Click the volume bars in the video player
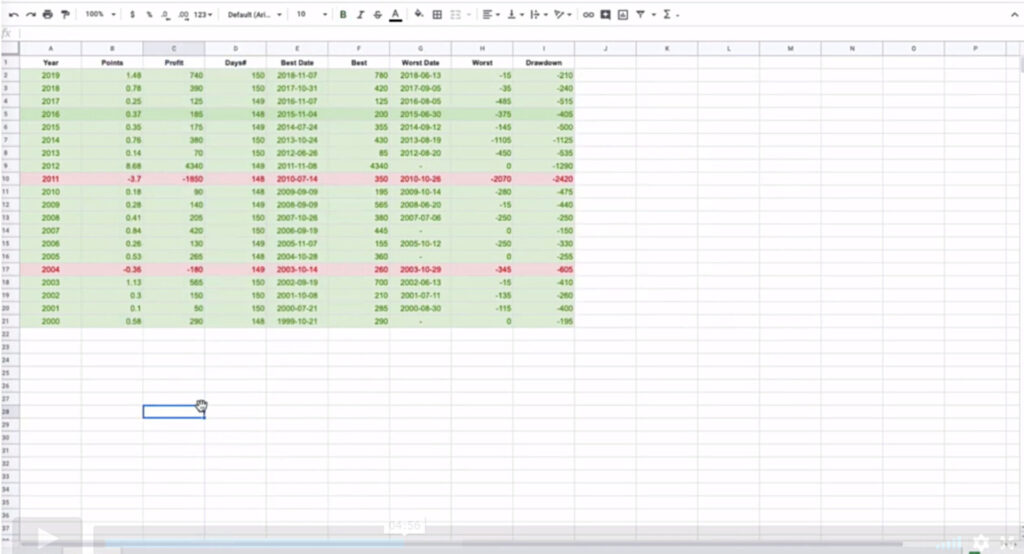The width and height of the screenshot is (1024, 554). pos(949,543)
